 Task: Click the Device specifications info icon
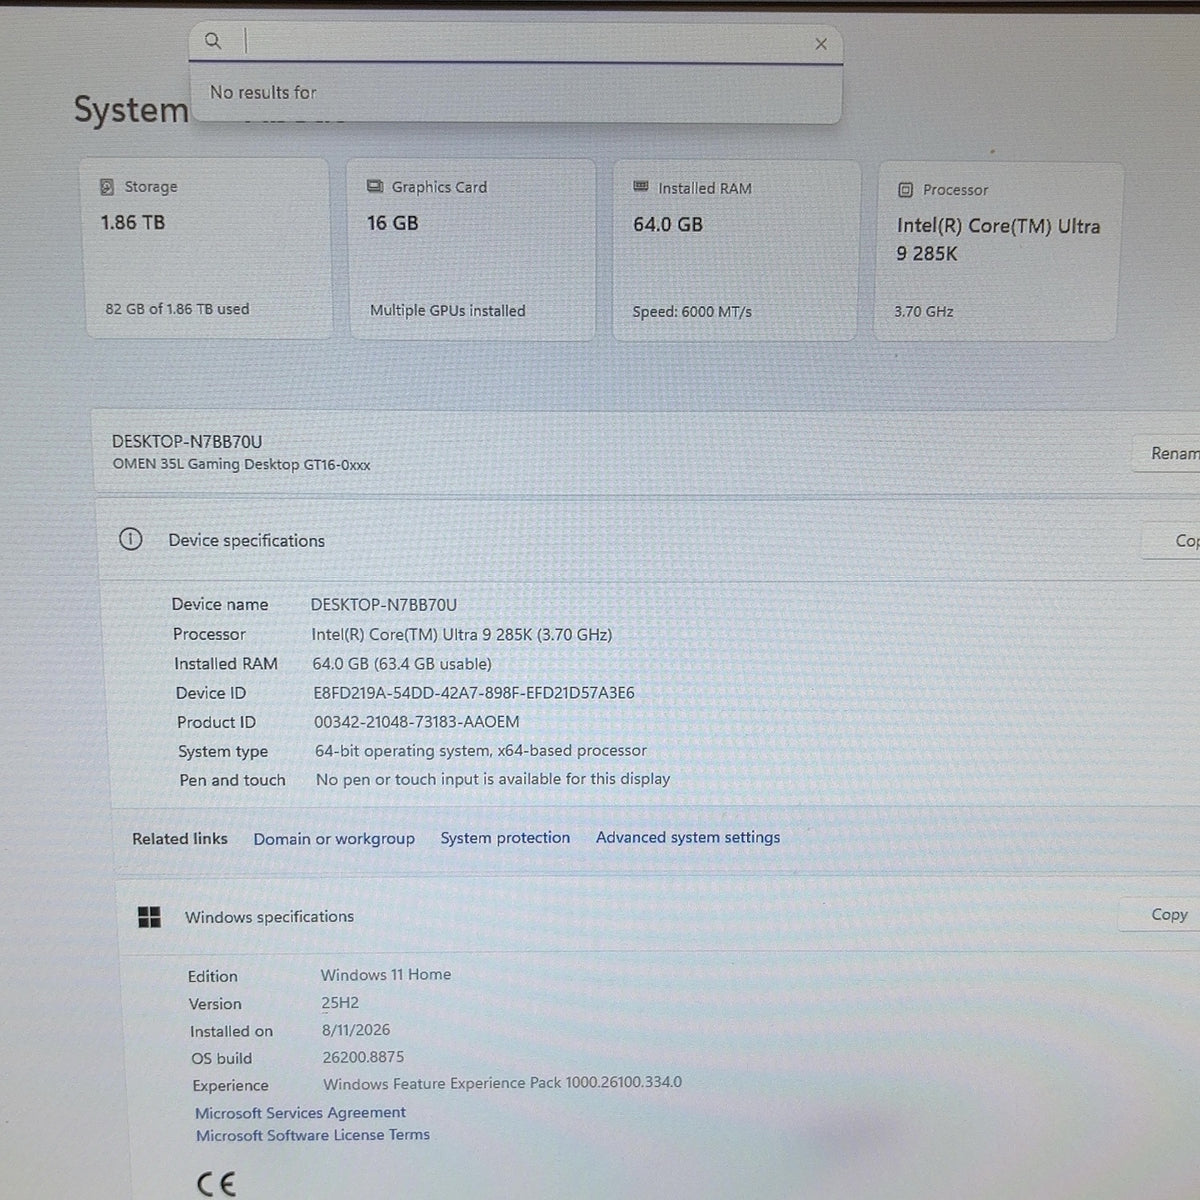131,540
